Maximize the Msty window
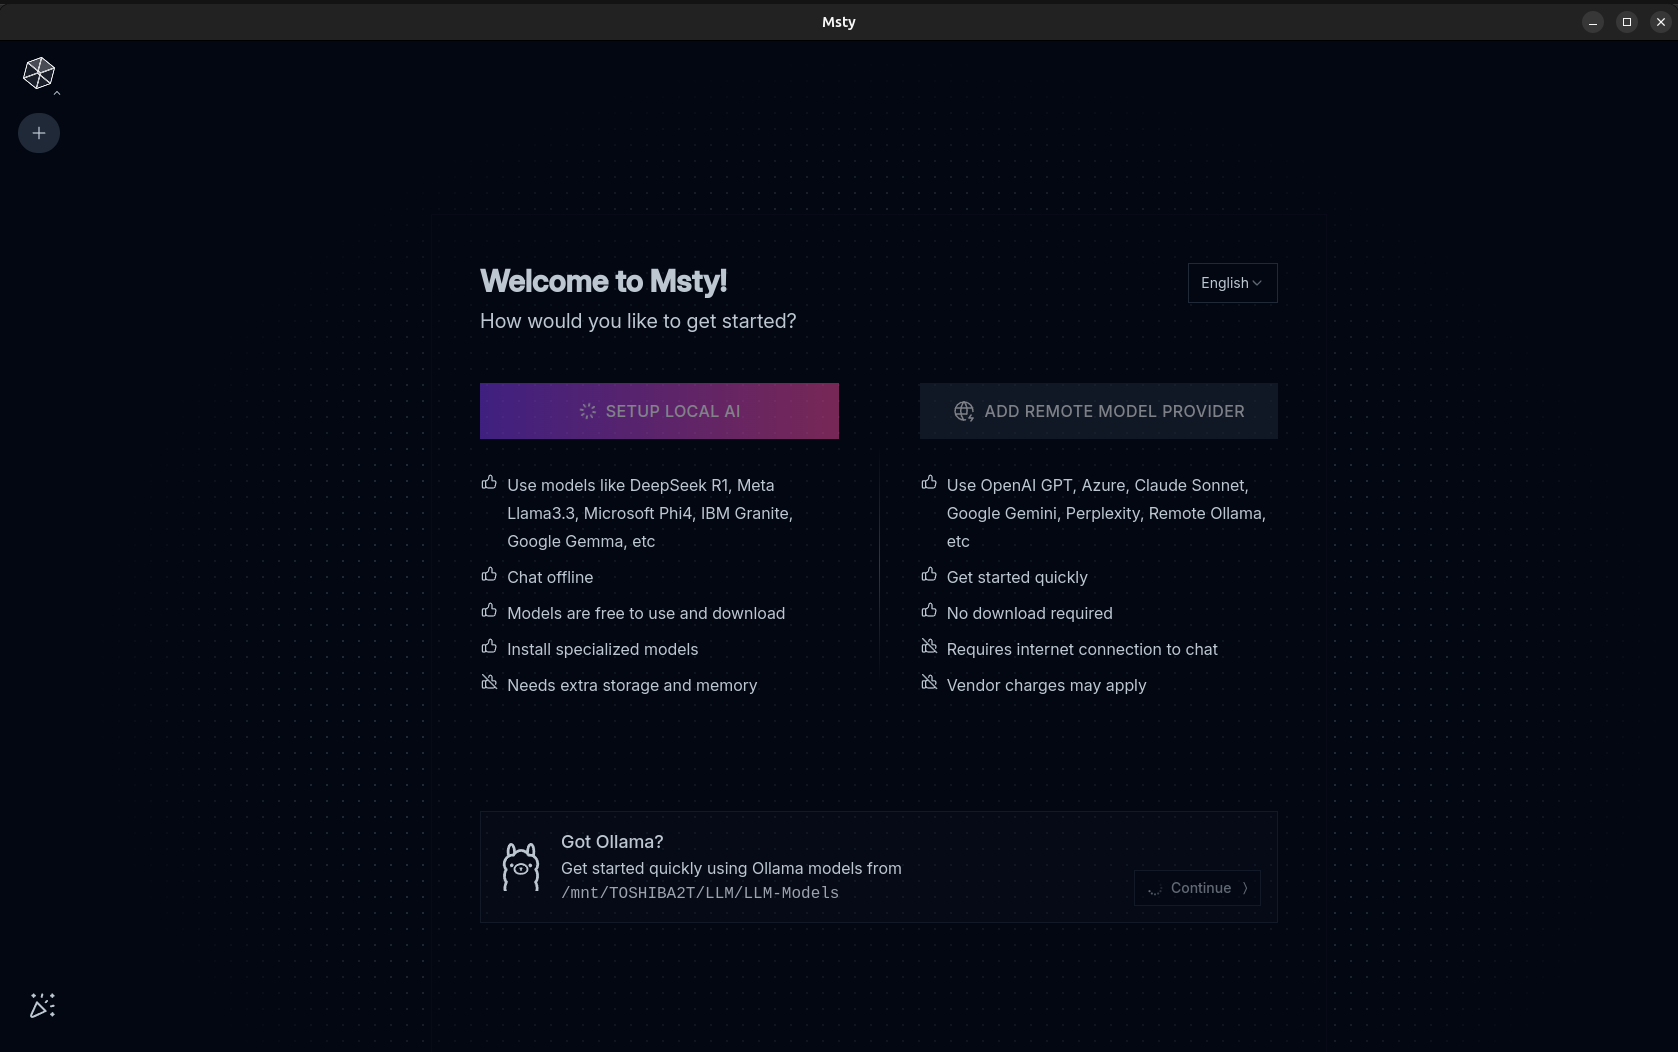This screenshot has height=1052, width=1678. pos(1627,22)
